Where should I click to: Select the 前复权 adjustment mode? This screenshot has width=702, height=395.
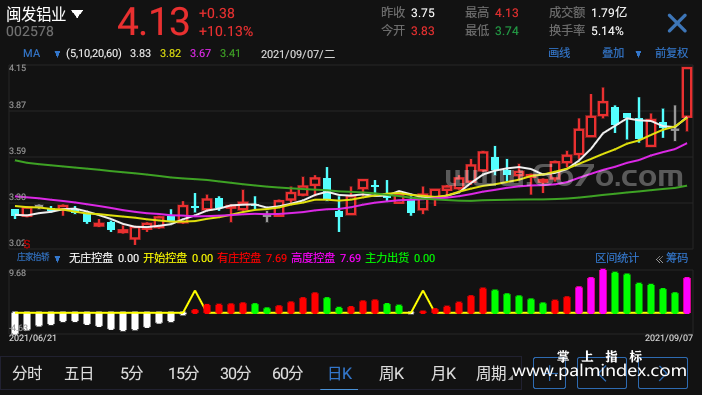[x=671, y=53]
